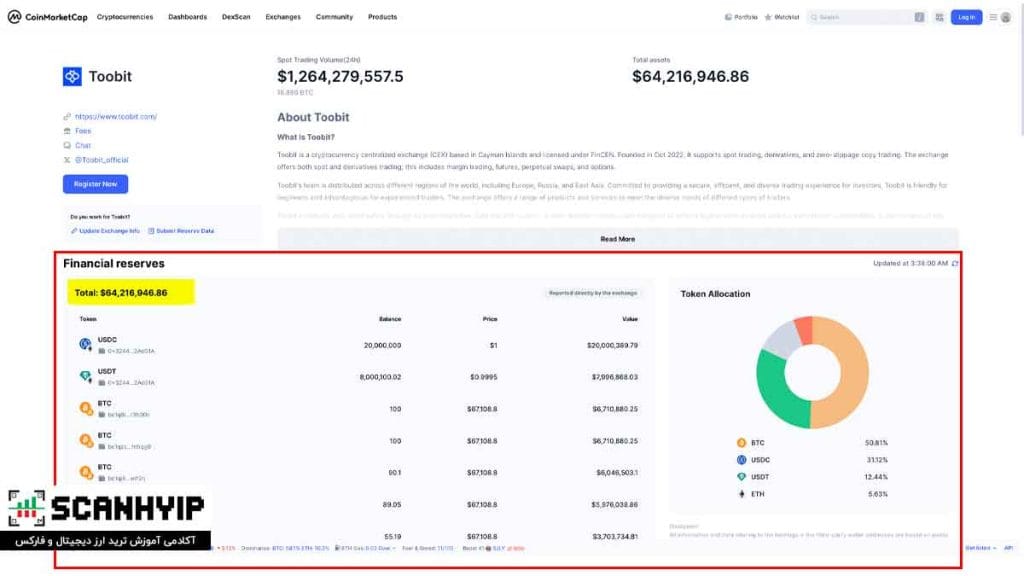Click the user avatar icon

pos(1006,17)
